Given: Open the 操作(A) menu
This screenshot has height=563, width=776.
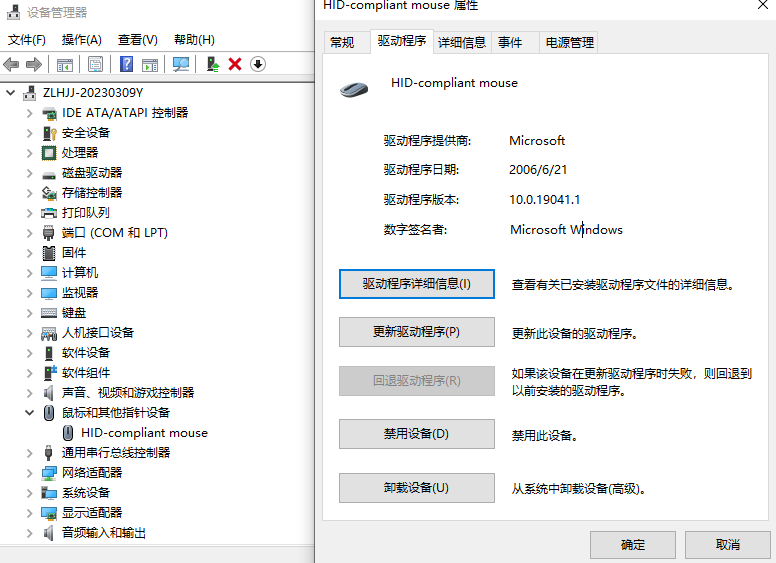Looking at the screenshot, I should (82, 40).
